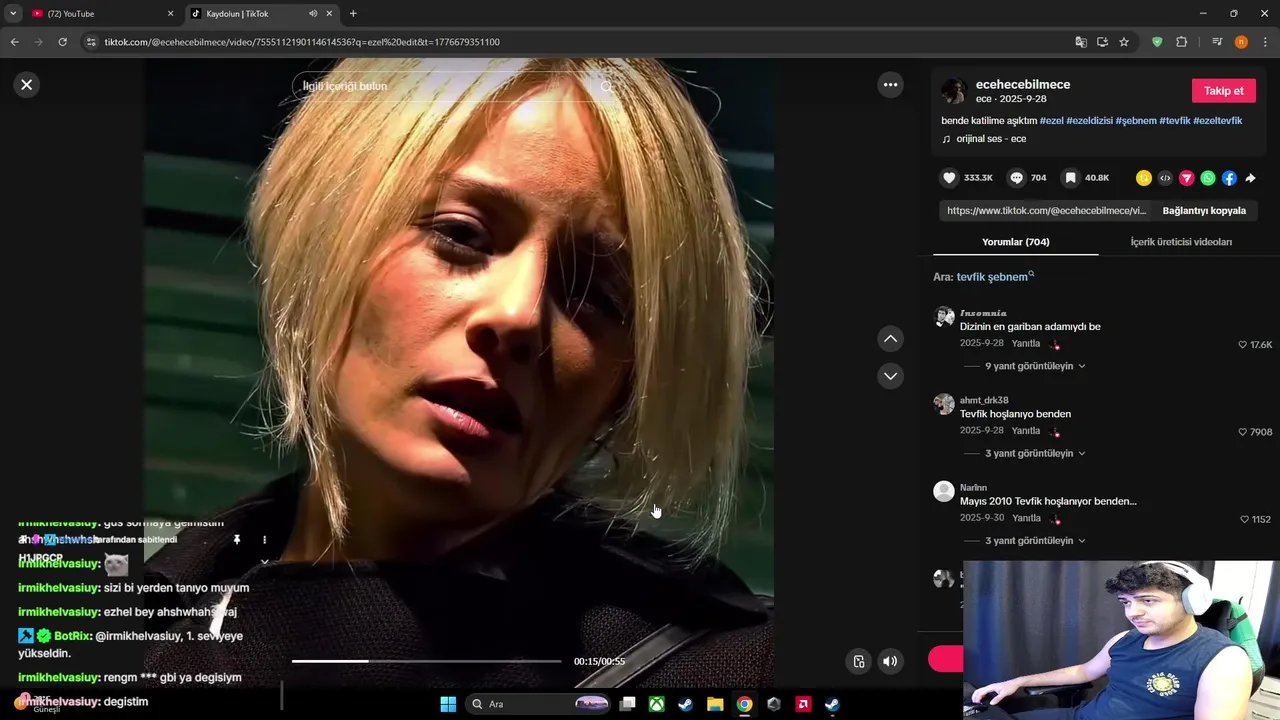
Task: Open a new browser tab
Action: 353,14
